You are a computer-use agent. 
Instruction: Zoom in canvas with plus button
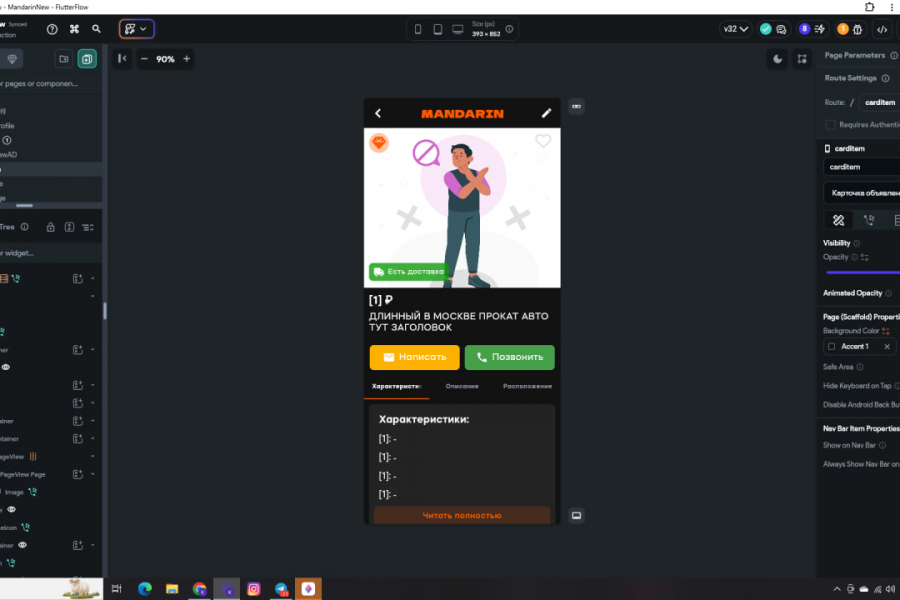coord(187,59)
